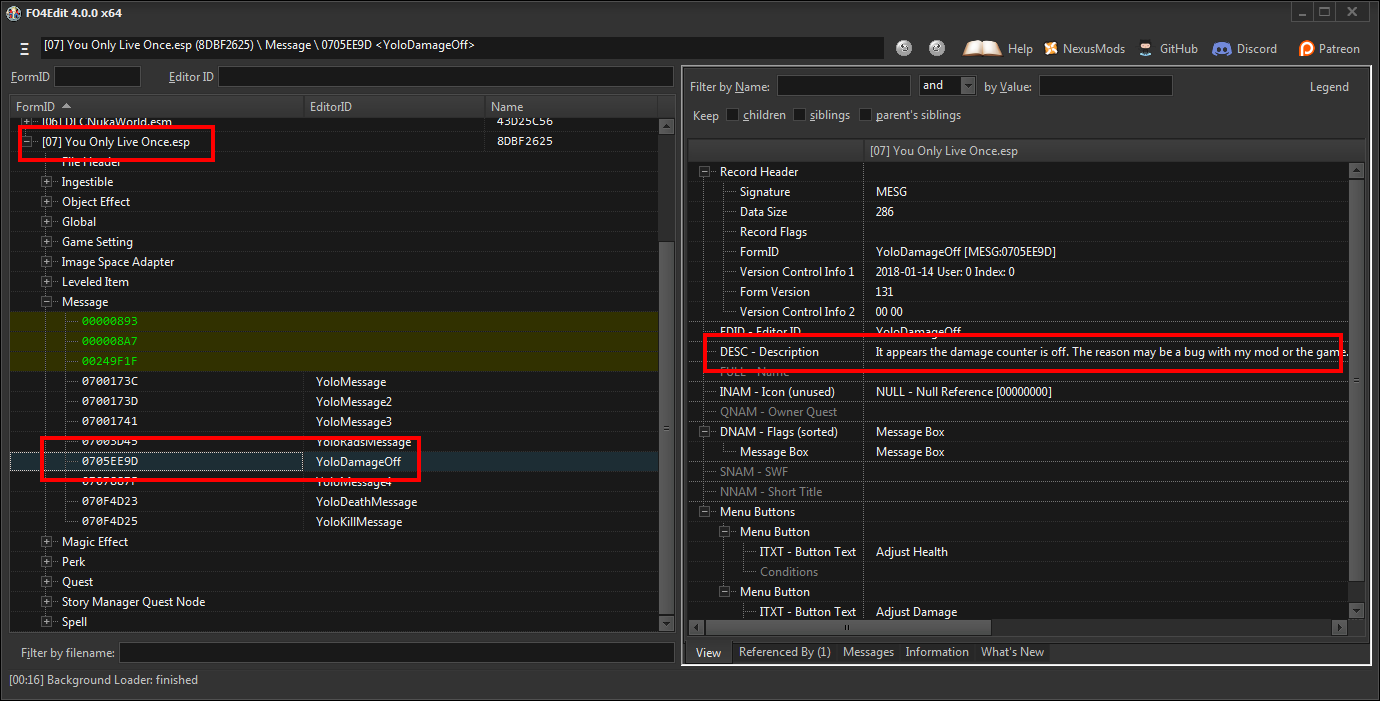Expand the Quest tree node

click(46, 581)
